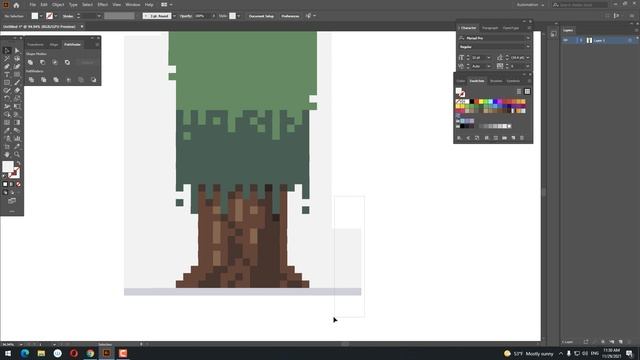
Task: Open the Object menu
Action: 58,4
